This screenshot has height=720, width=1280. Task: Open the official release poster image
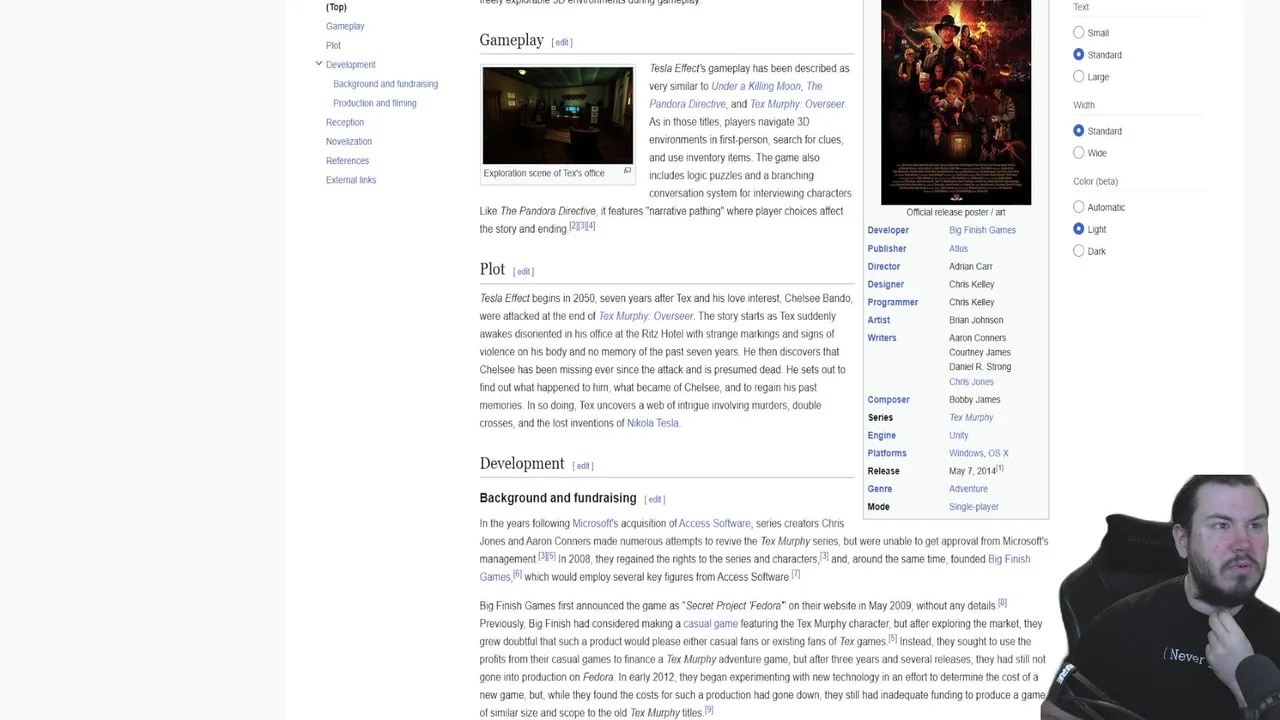click(x=955, y=101)
